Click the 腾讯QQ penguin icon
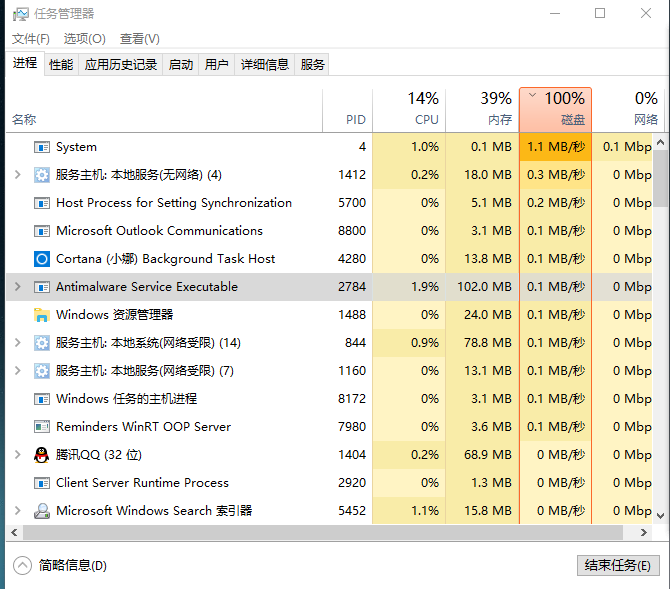This screenshot has width=670, height=589. (x=41, y=455)
